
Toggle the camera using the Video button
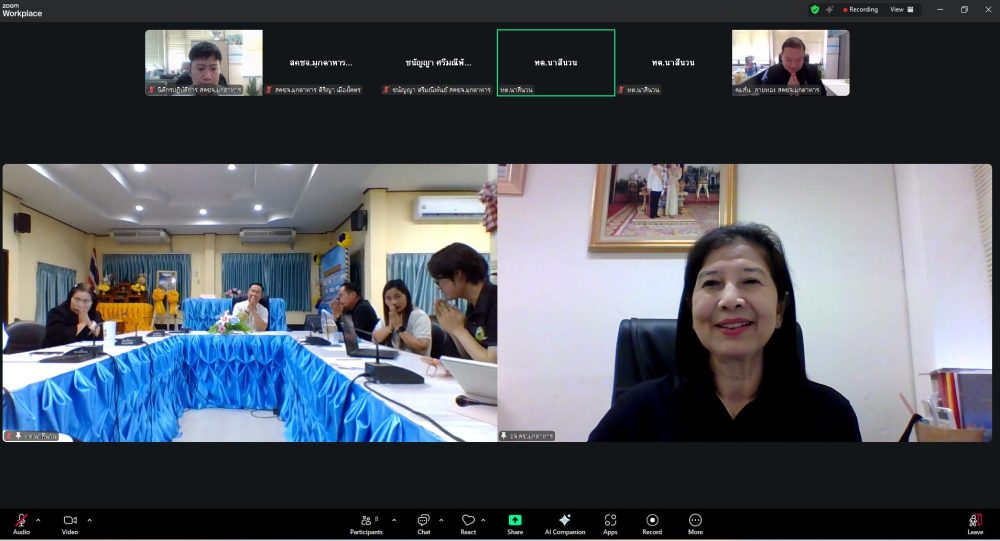point(70,522)
